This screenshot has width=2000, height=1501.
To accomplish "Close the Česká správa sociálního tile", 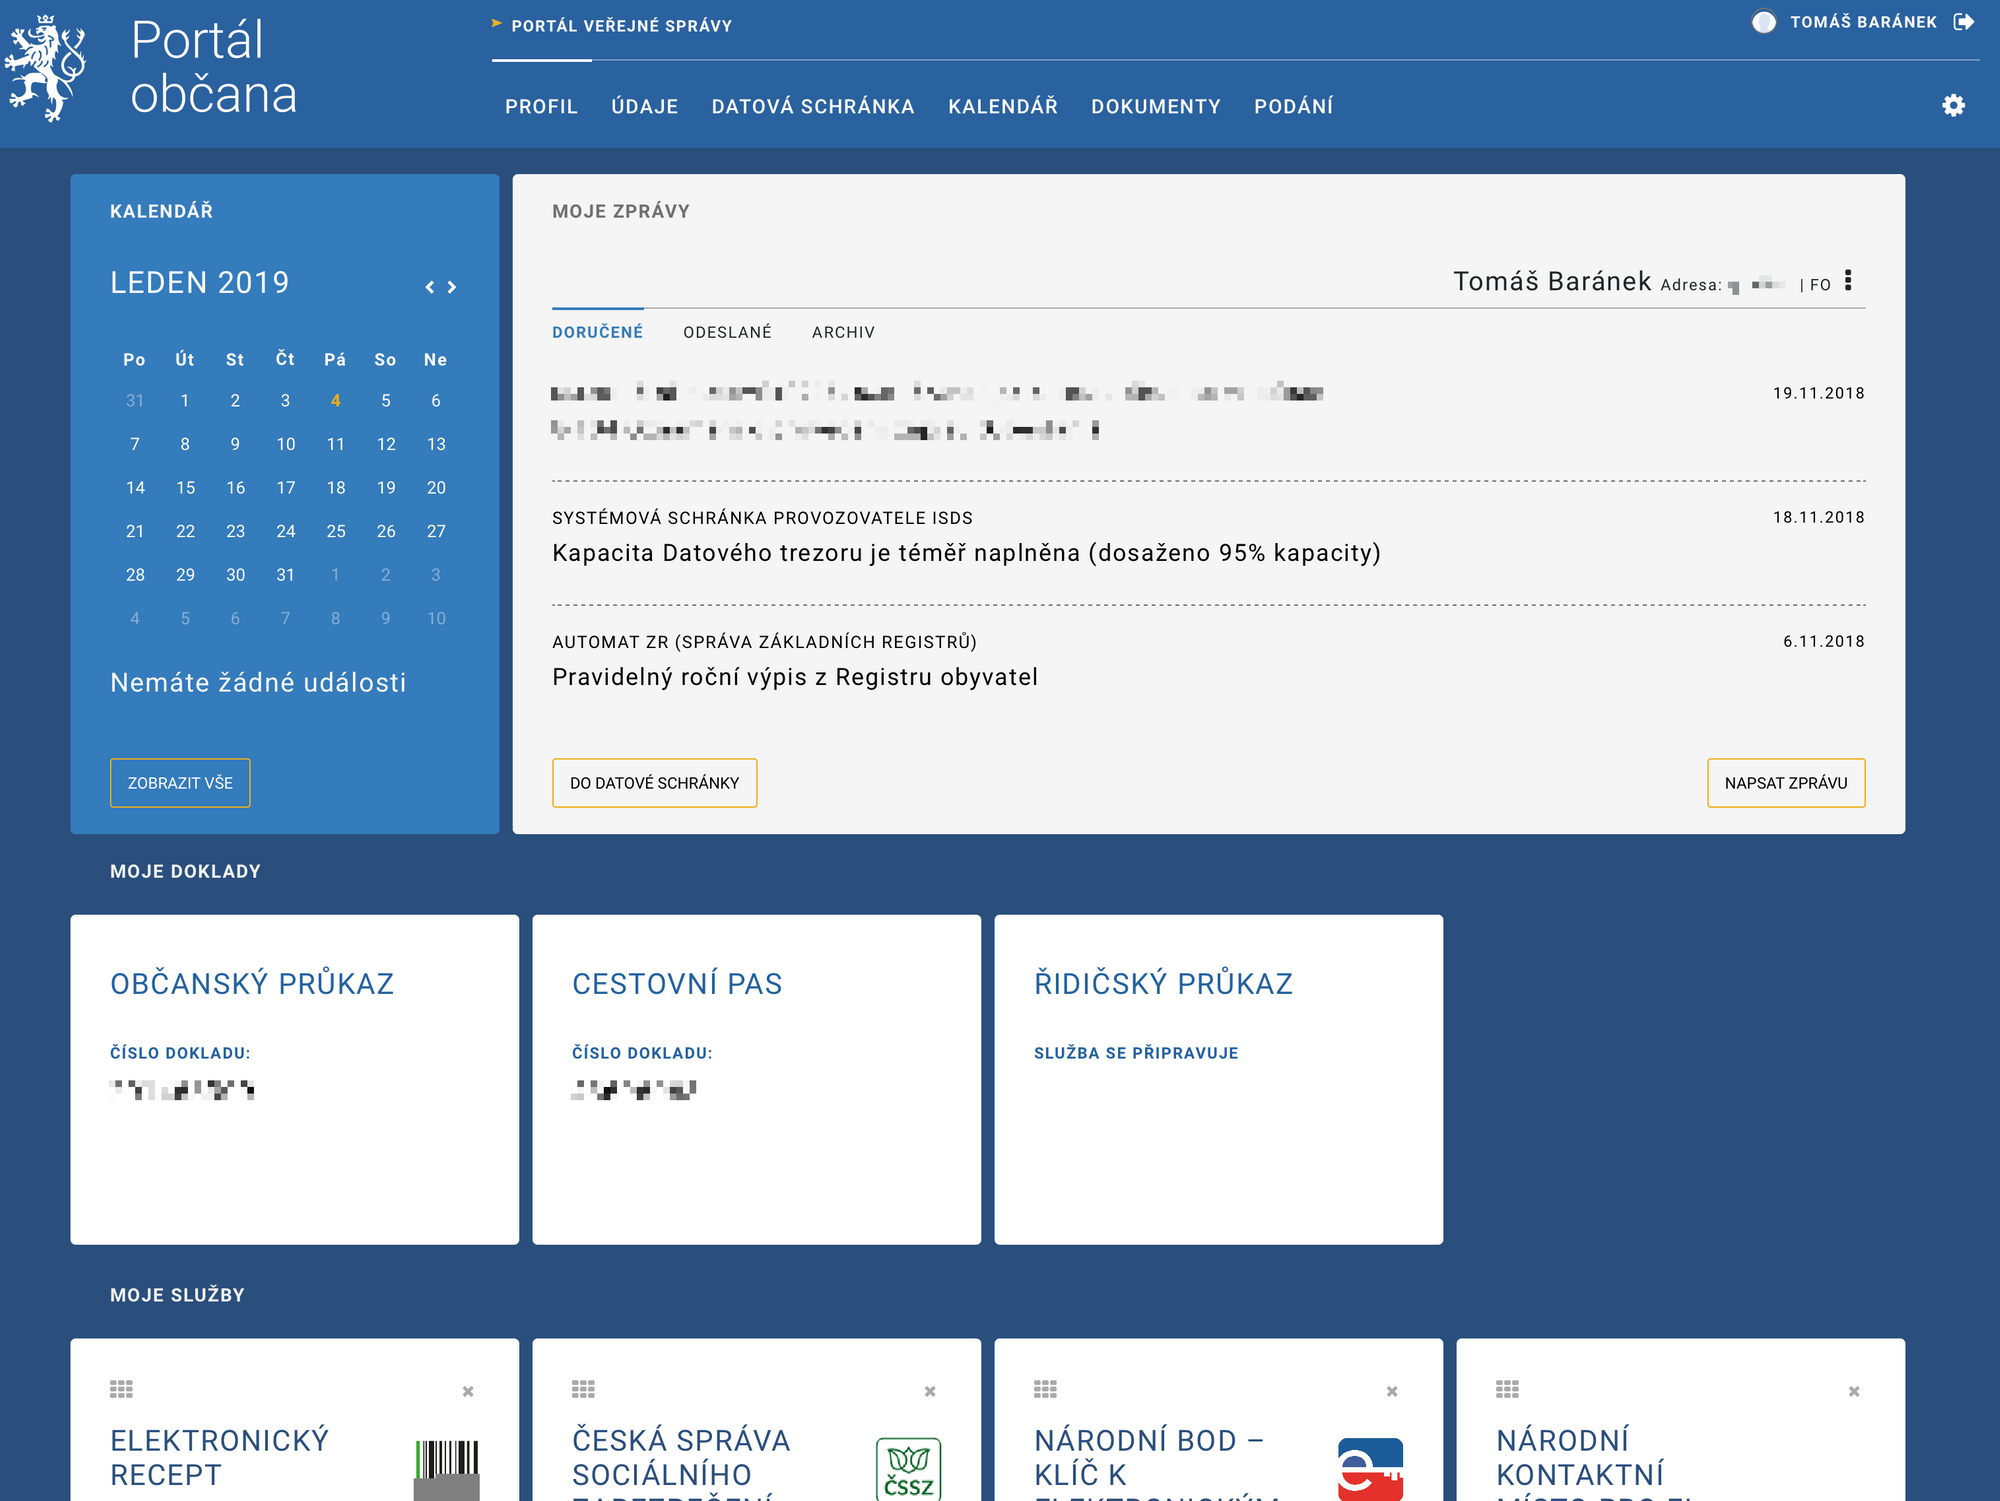I will point(930,1391).
